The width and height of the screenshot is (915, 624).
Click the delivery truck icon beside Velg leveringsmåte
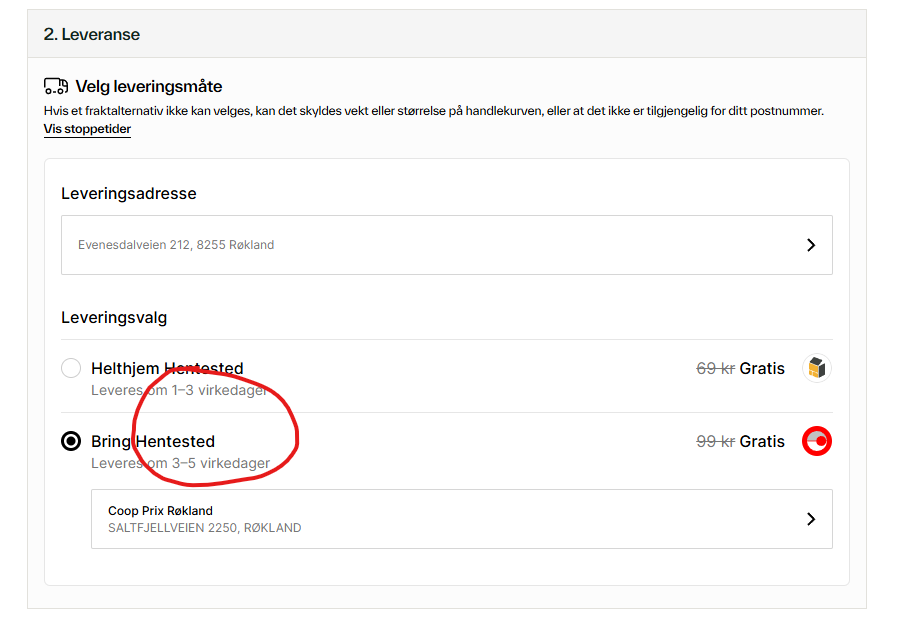pyautogui.click(x=56, y=86)
